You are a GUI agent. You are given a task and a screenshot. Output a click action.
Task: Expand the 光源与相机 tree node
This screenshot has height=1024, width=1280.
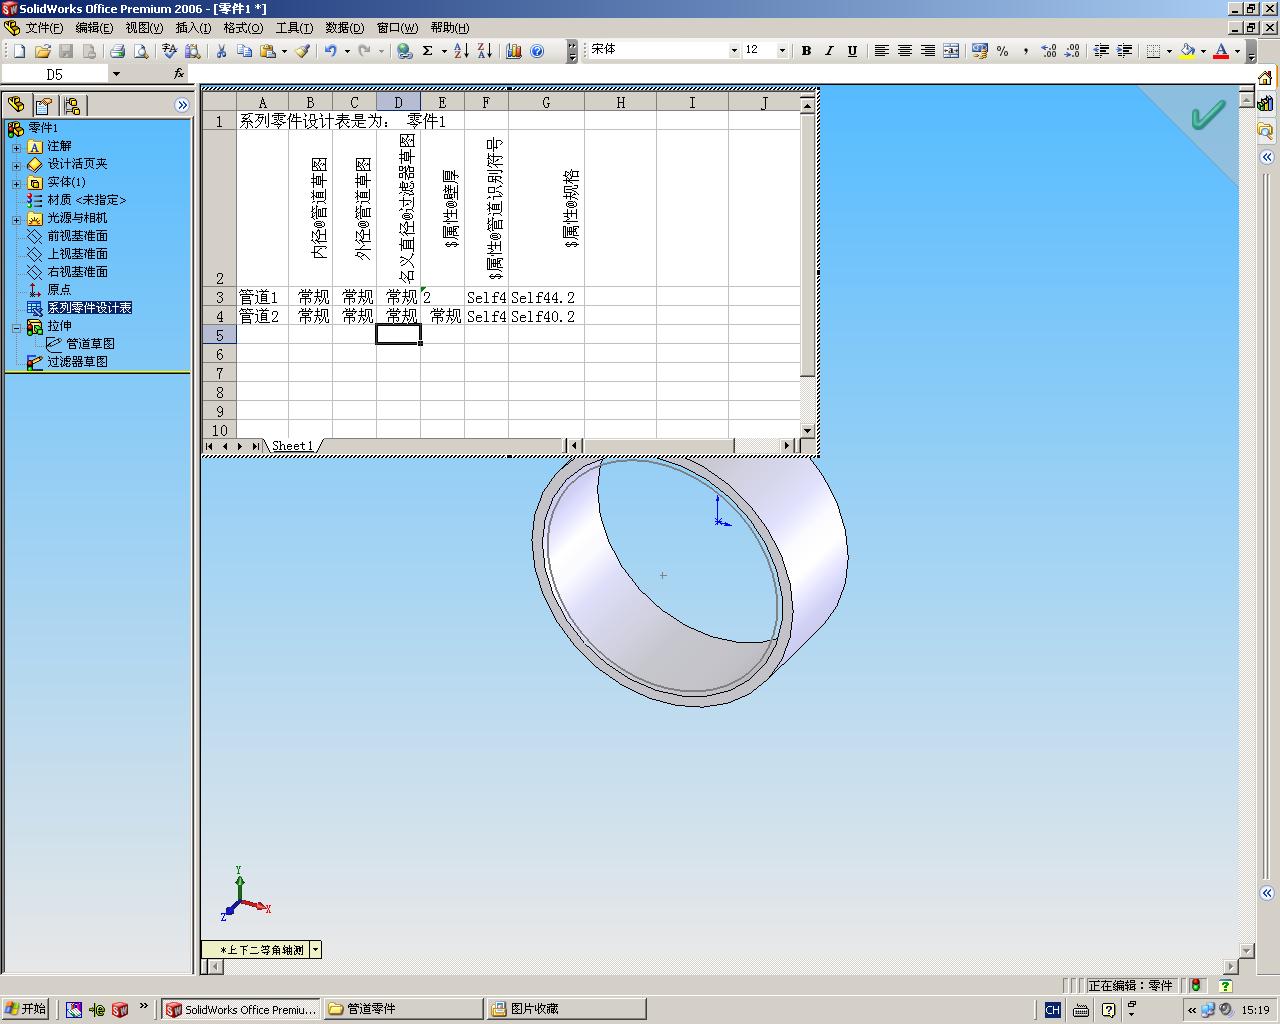(16, 219)
